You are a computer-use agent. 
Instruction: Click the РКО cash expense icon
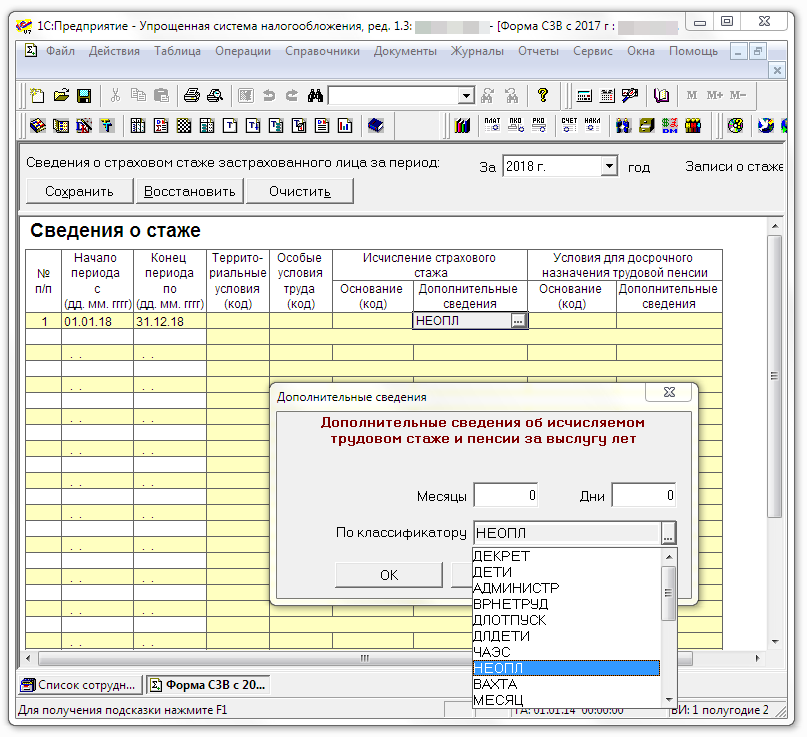click(539, 125)
